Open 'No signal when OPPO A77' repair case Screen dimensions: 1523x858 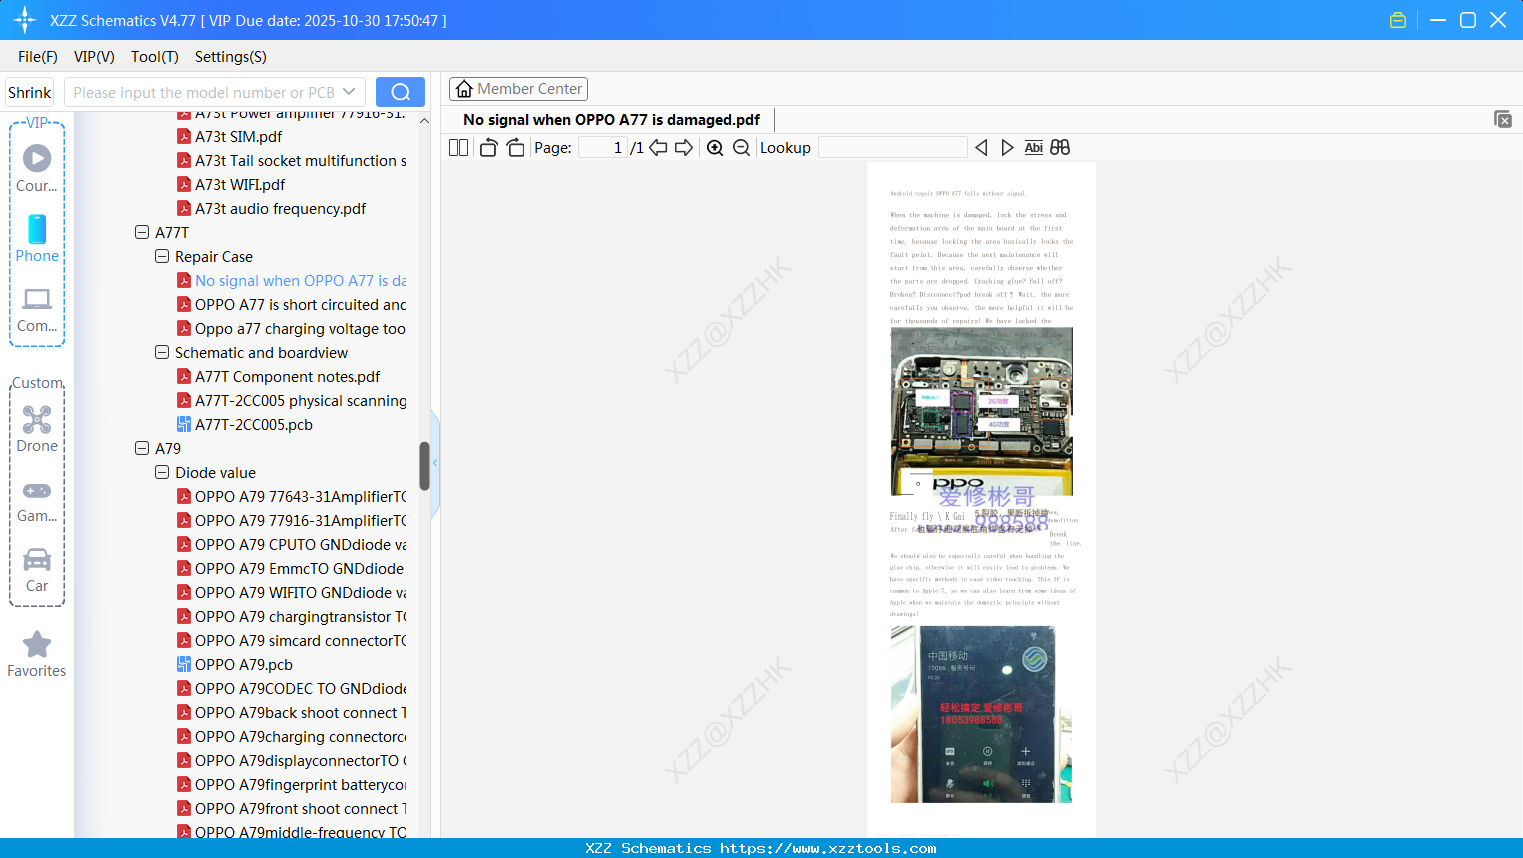(x=301, y=280)
